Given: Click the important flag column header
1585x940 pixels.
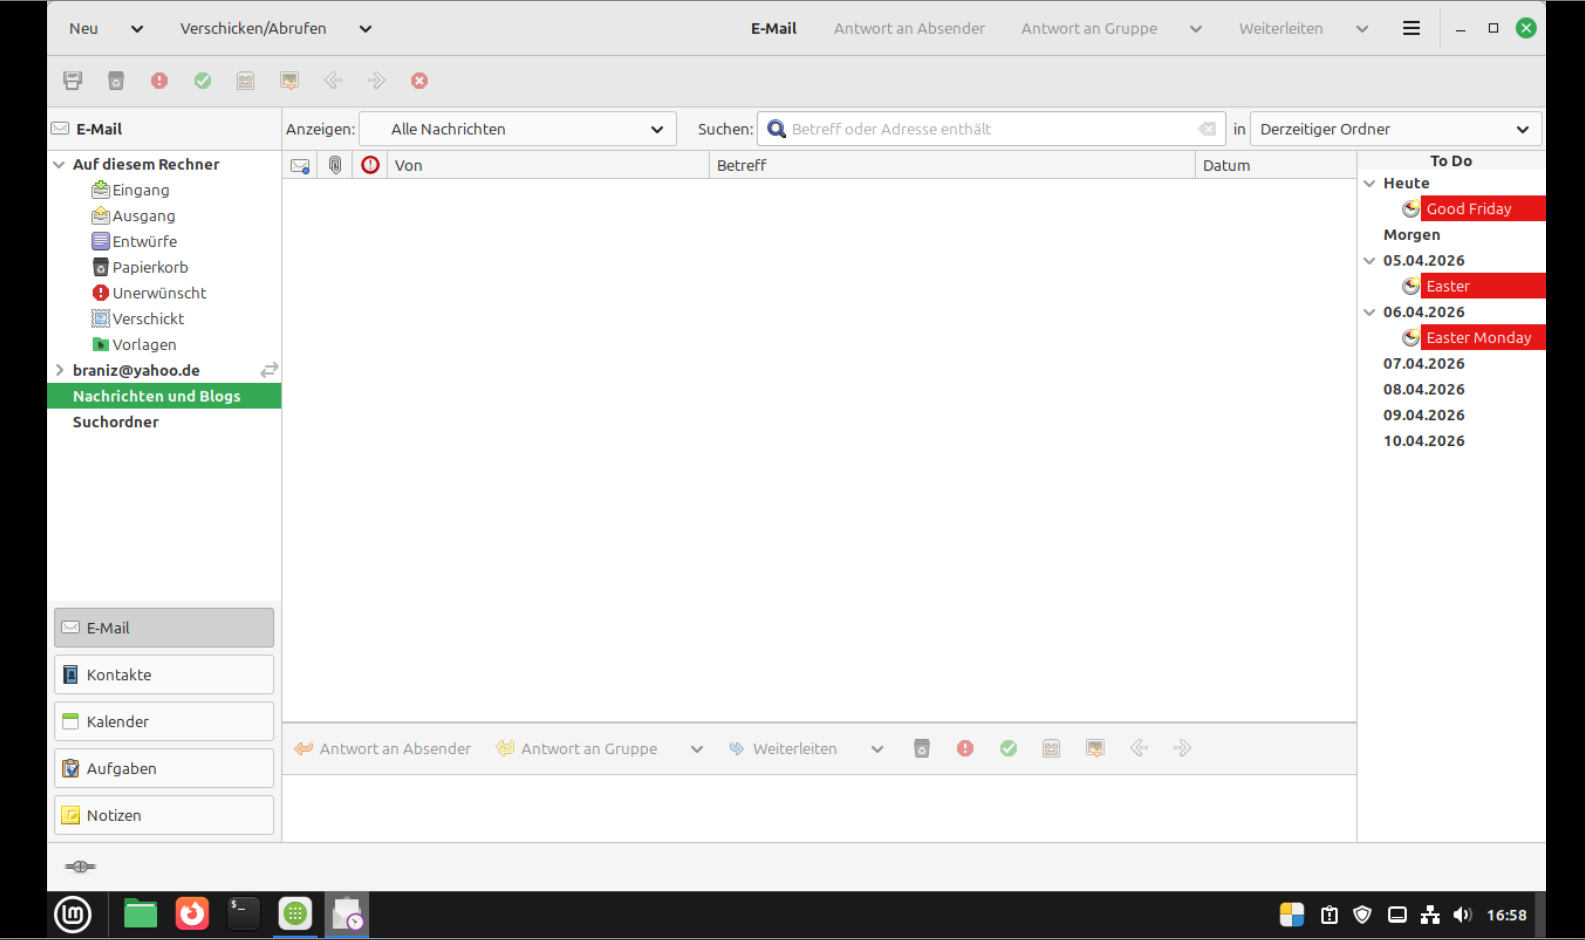Looking at the screenshot, I should click(x=370, y=165).
